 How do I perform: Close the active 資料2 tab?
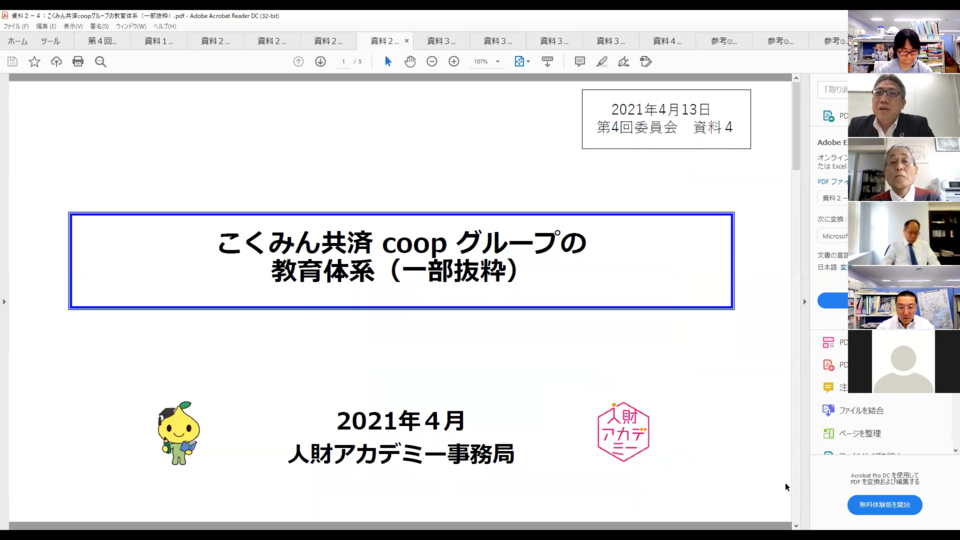407,41
